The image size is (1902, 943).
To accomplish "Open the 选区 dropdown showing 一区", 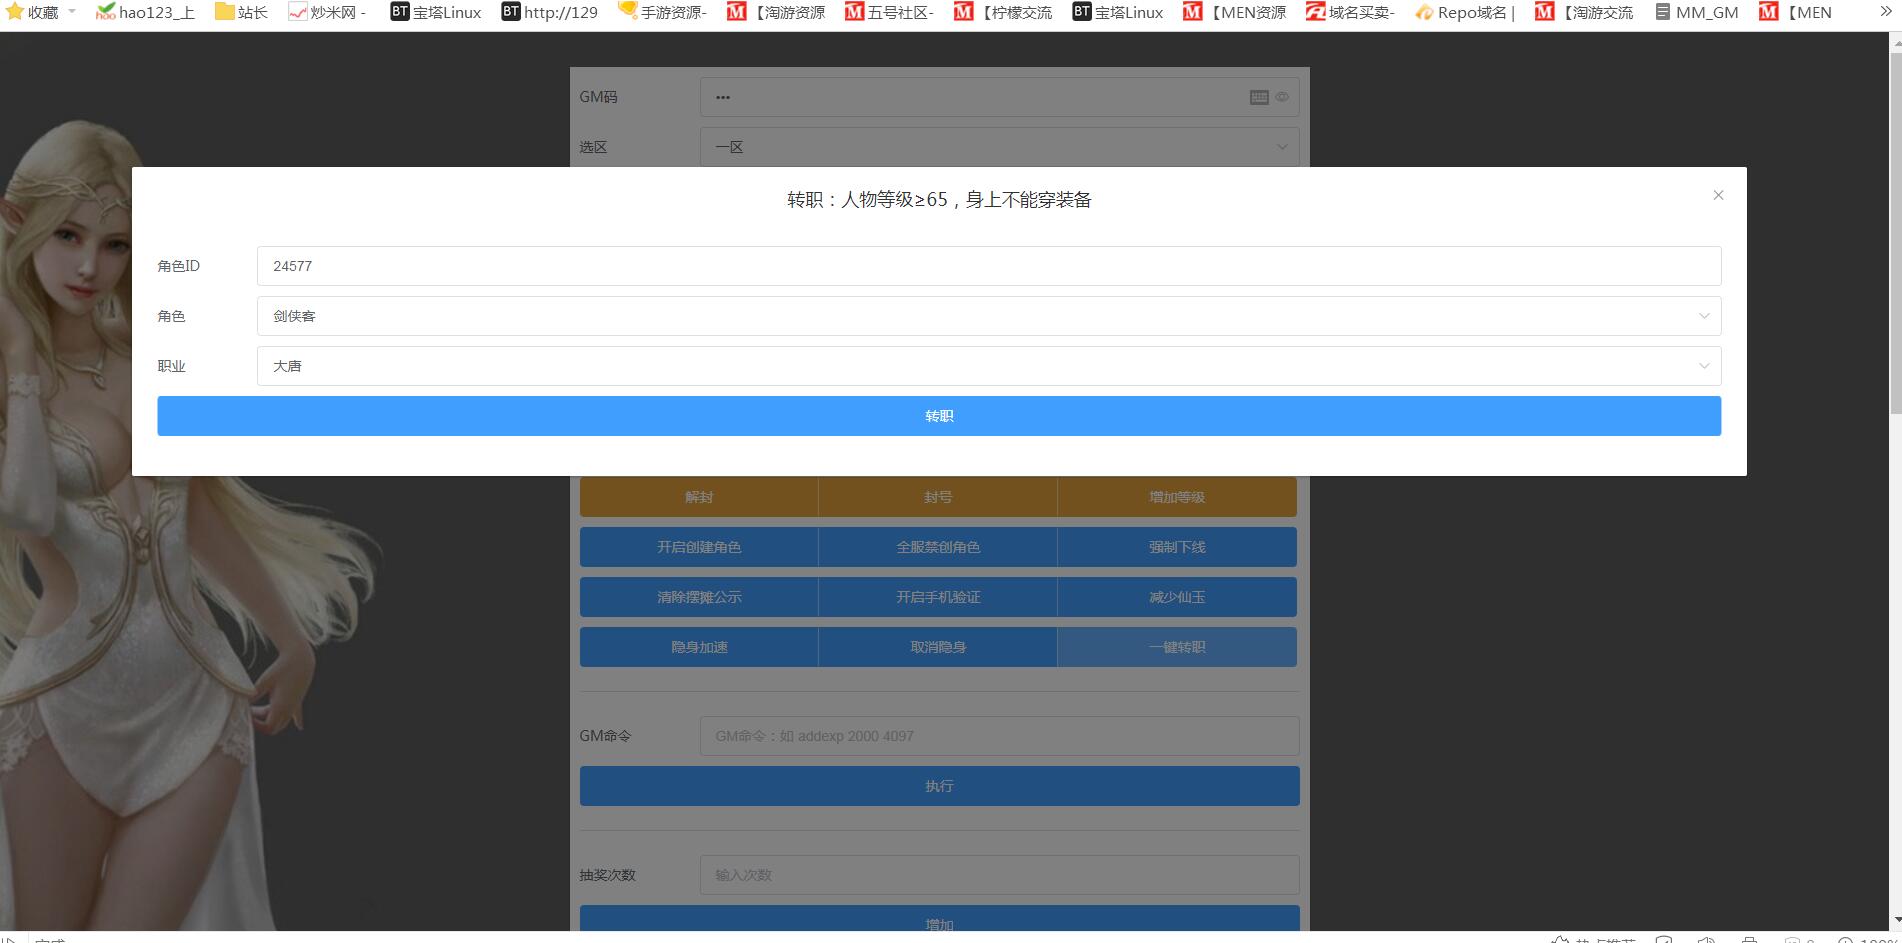I will click(x=999, y=147).
